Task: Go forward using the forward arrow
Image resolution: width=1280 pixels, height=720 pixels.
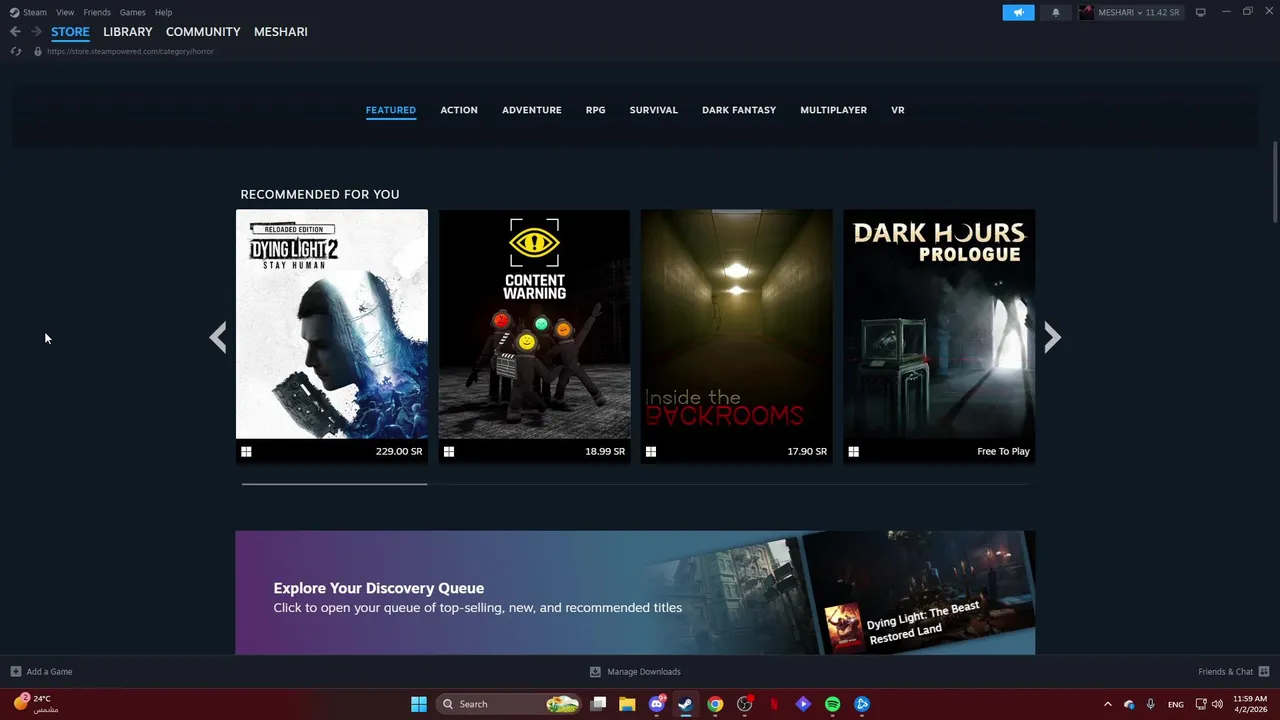Action: [x=36, y=32]
